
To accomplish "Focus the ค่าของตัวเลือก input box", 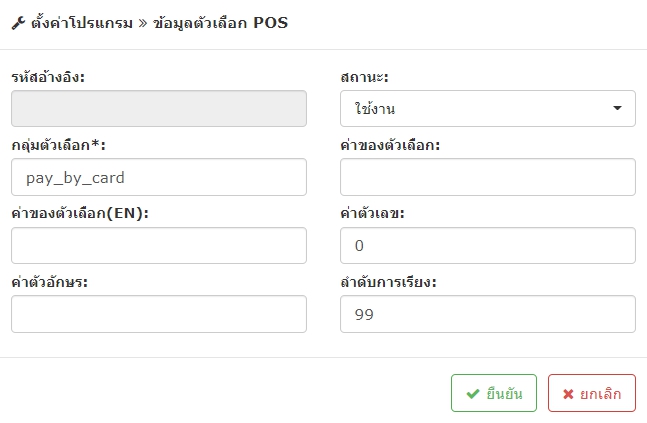I will (488, 177).
